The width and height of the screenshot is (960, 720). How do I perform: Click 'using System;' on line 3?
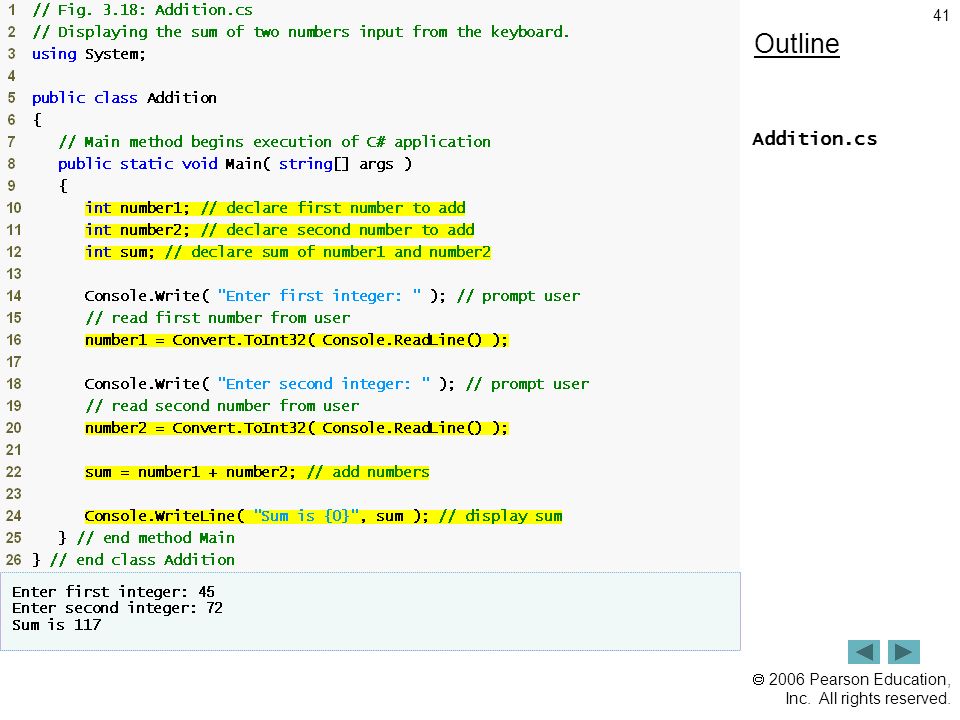pos(89,54)
